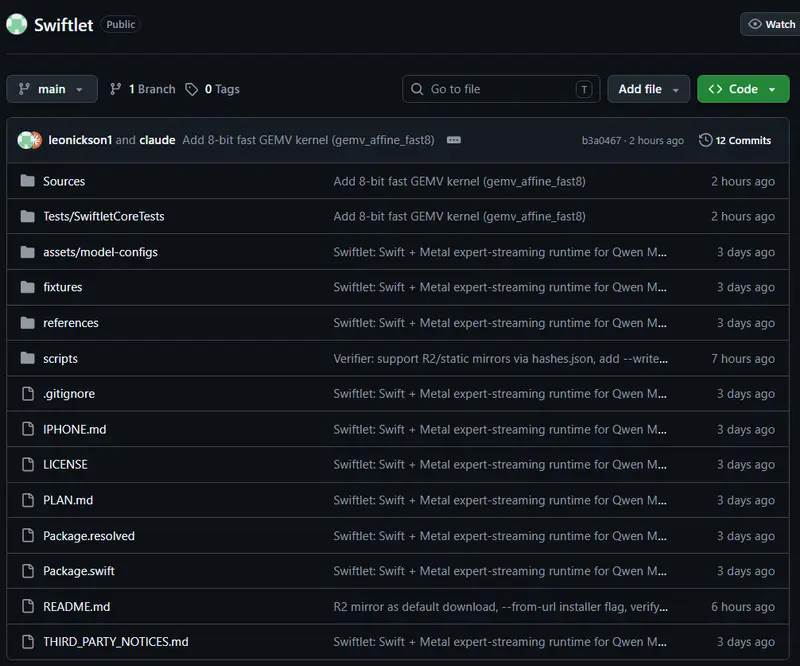Open the README.md file name

coord(77,606)
